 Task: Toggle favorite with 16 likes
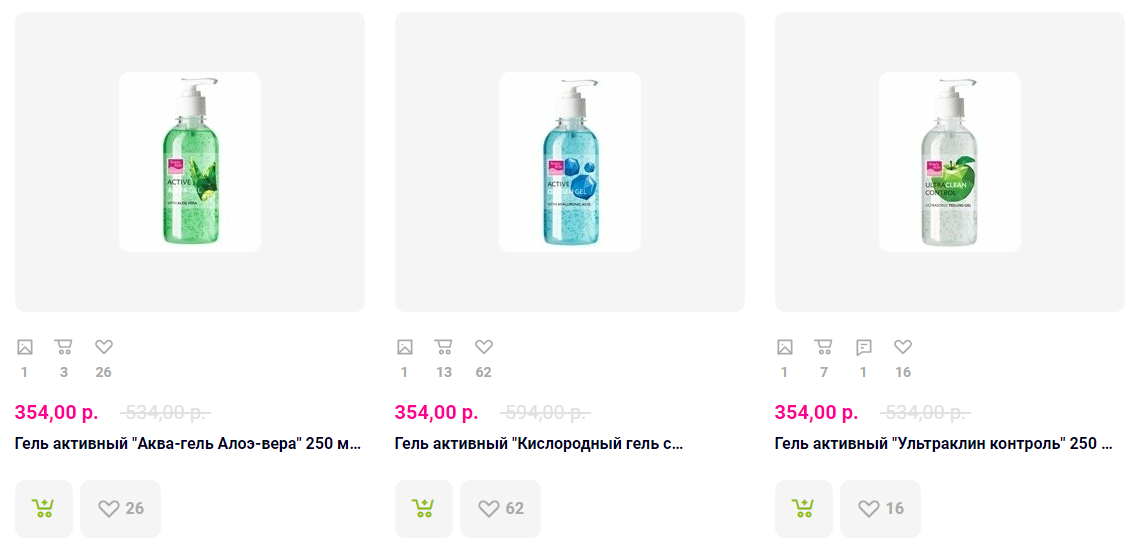coord(880,508)
